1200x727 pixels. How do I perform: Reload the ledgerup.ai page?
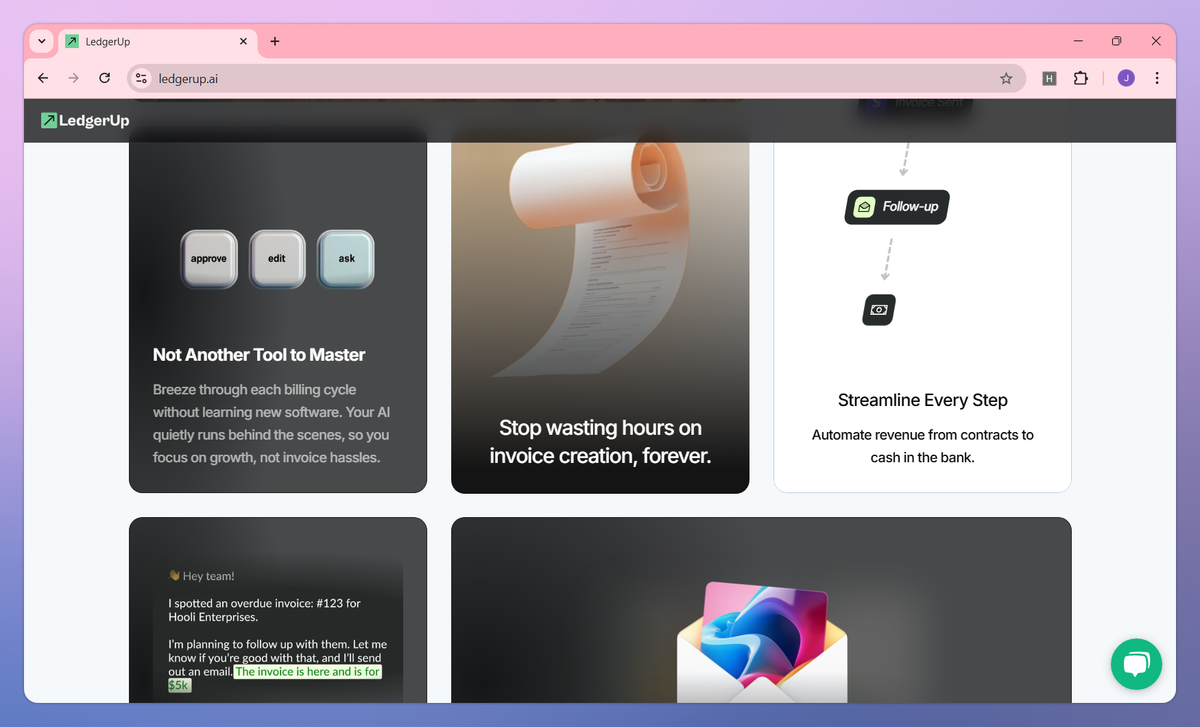click(x=104, y=78)
